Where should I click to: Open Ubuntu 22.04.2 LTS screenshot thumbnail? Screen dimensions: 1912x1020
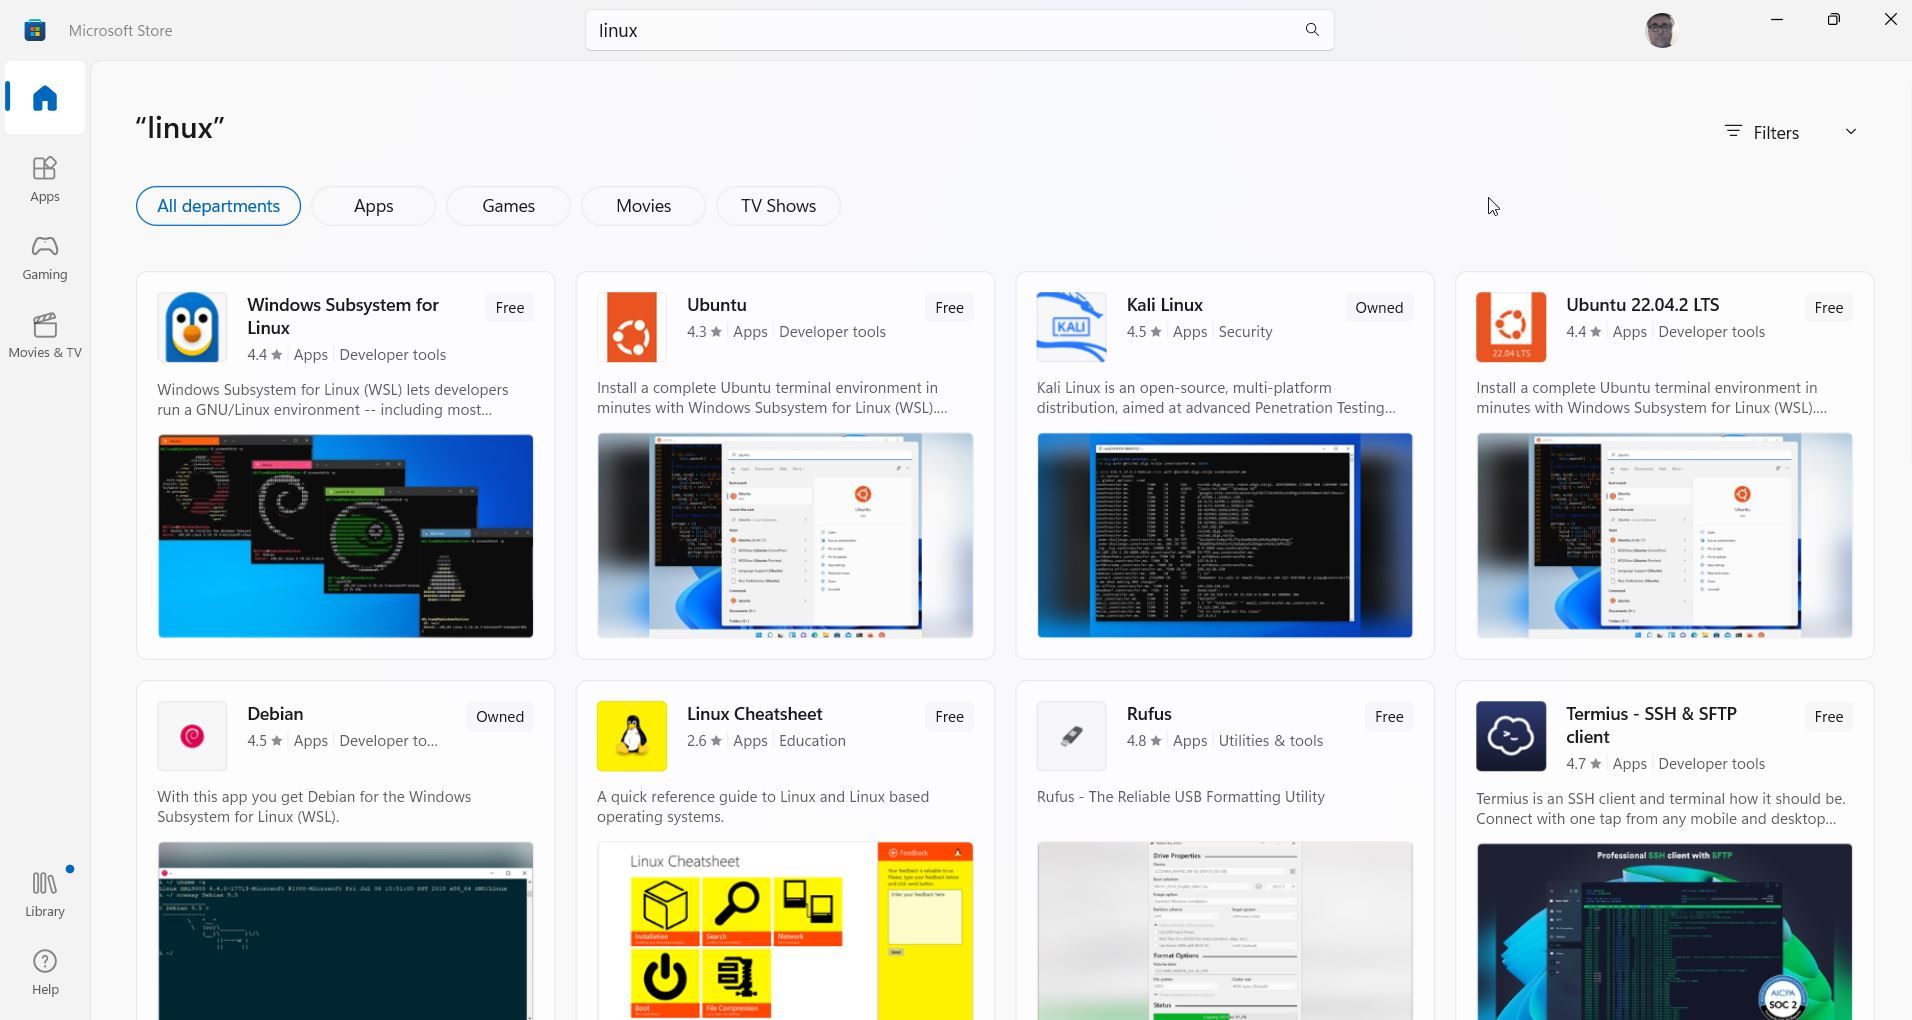(x=1664, y=535)
